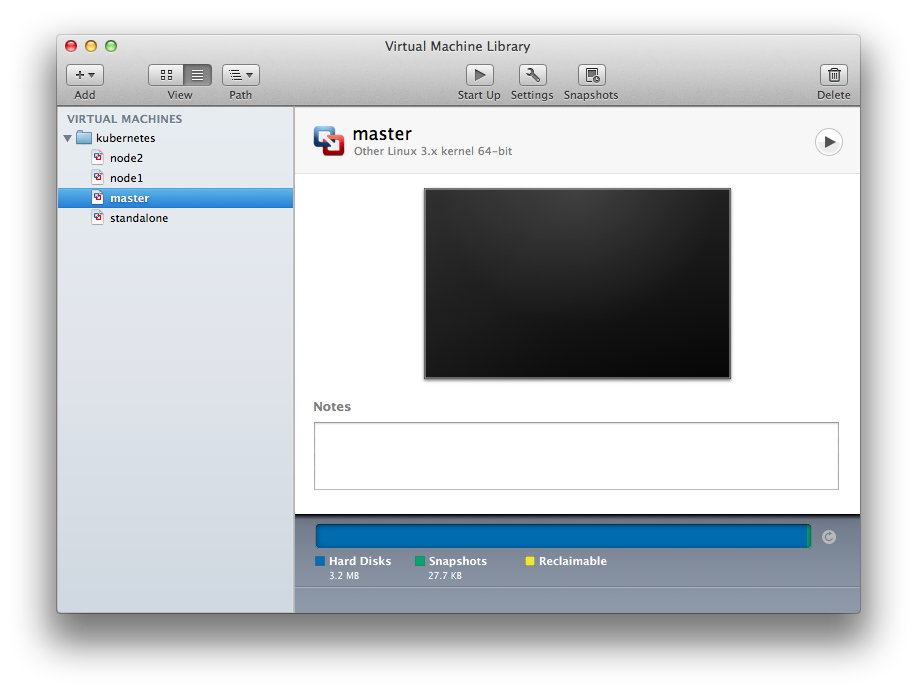Open Settings with the wrench icon
Viewport: 917px width, 692px height.
click(x=532, y=75)
